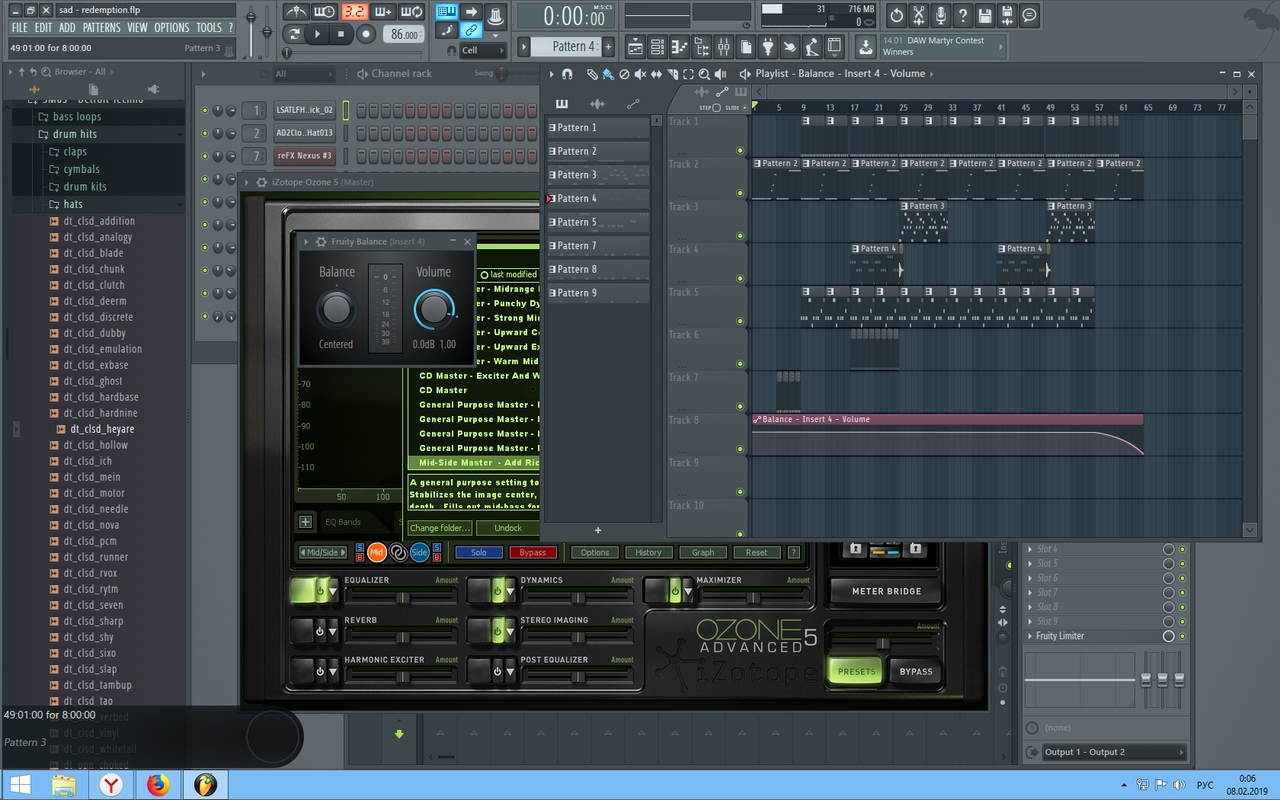The image size is (1280, 800).
Task: Click the Meter Bridge button in Ozone
Action: tap(887, 591)
